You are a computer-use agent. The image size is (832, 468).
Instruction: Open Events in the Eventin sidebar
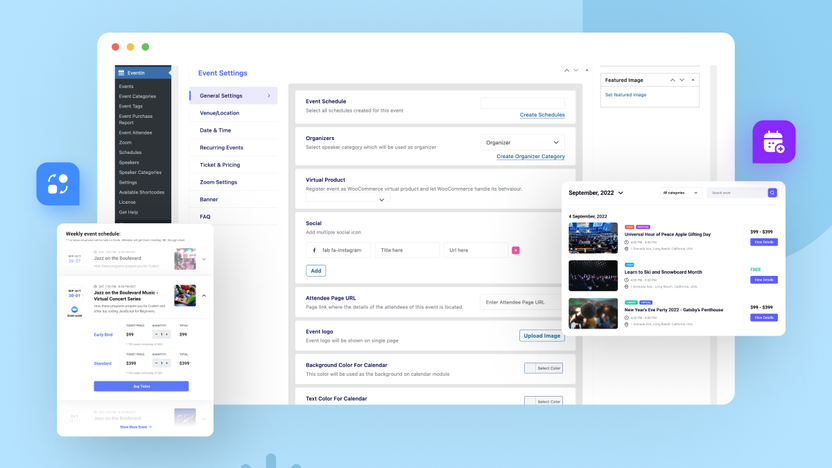tap(126, 86)
